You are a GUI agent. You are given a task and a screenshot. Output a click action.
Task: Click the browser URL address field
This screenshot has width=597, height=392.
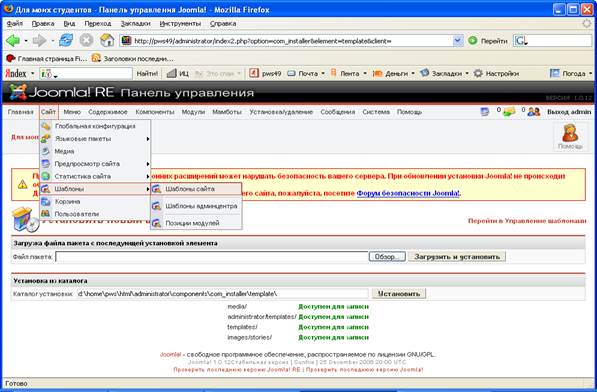pyautogui.click(x=292, y=41)
